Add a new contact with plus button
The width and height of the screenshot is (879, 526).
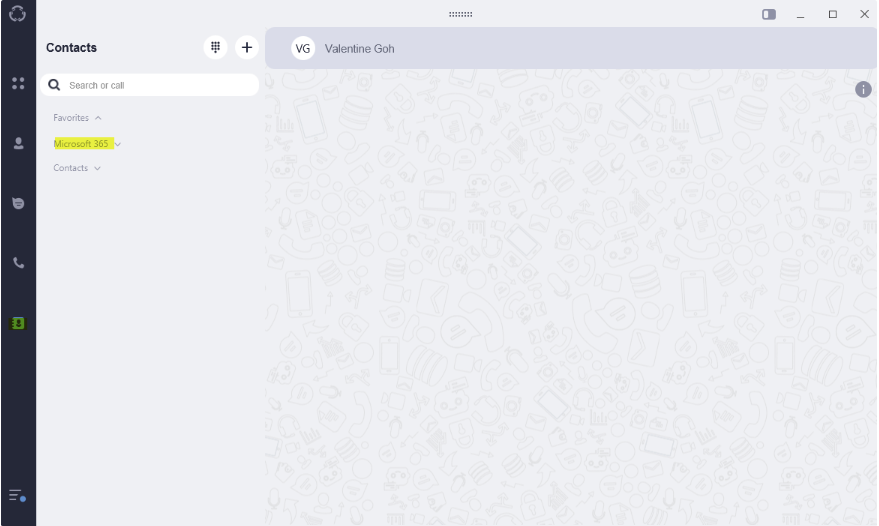coord(247,47)
